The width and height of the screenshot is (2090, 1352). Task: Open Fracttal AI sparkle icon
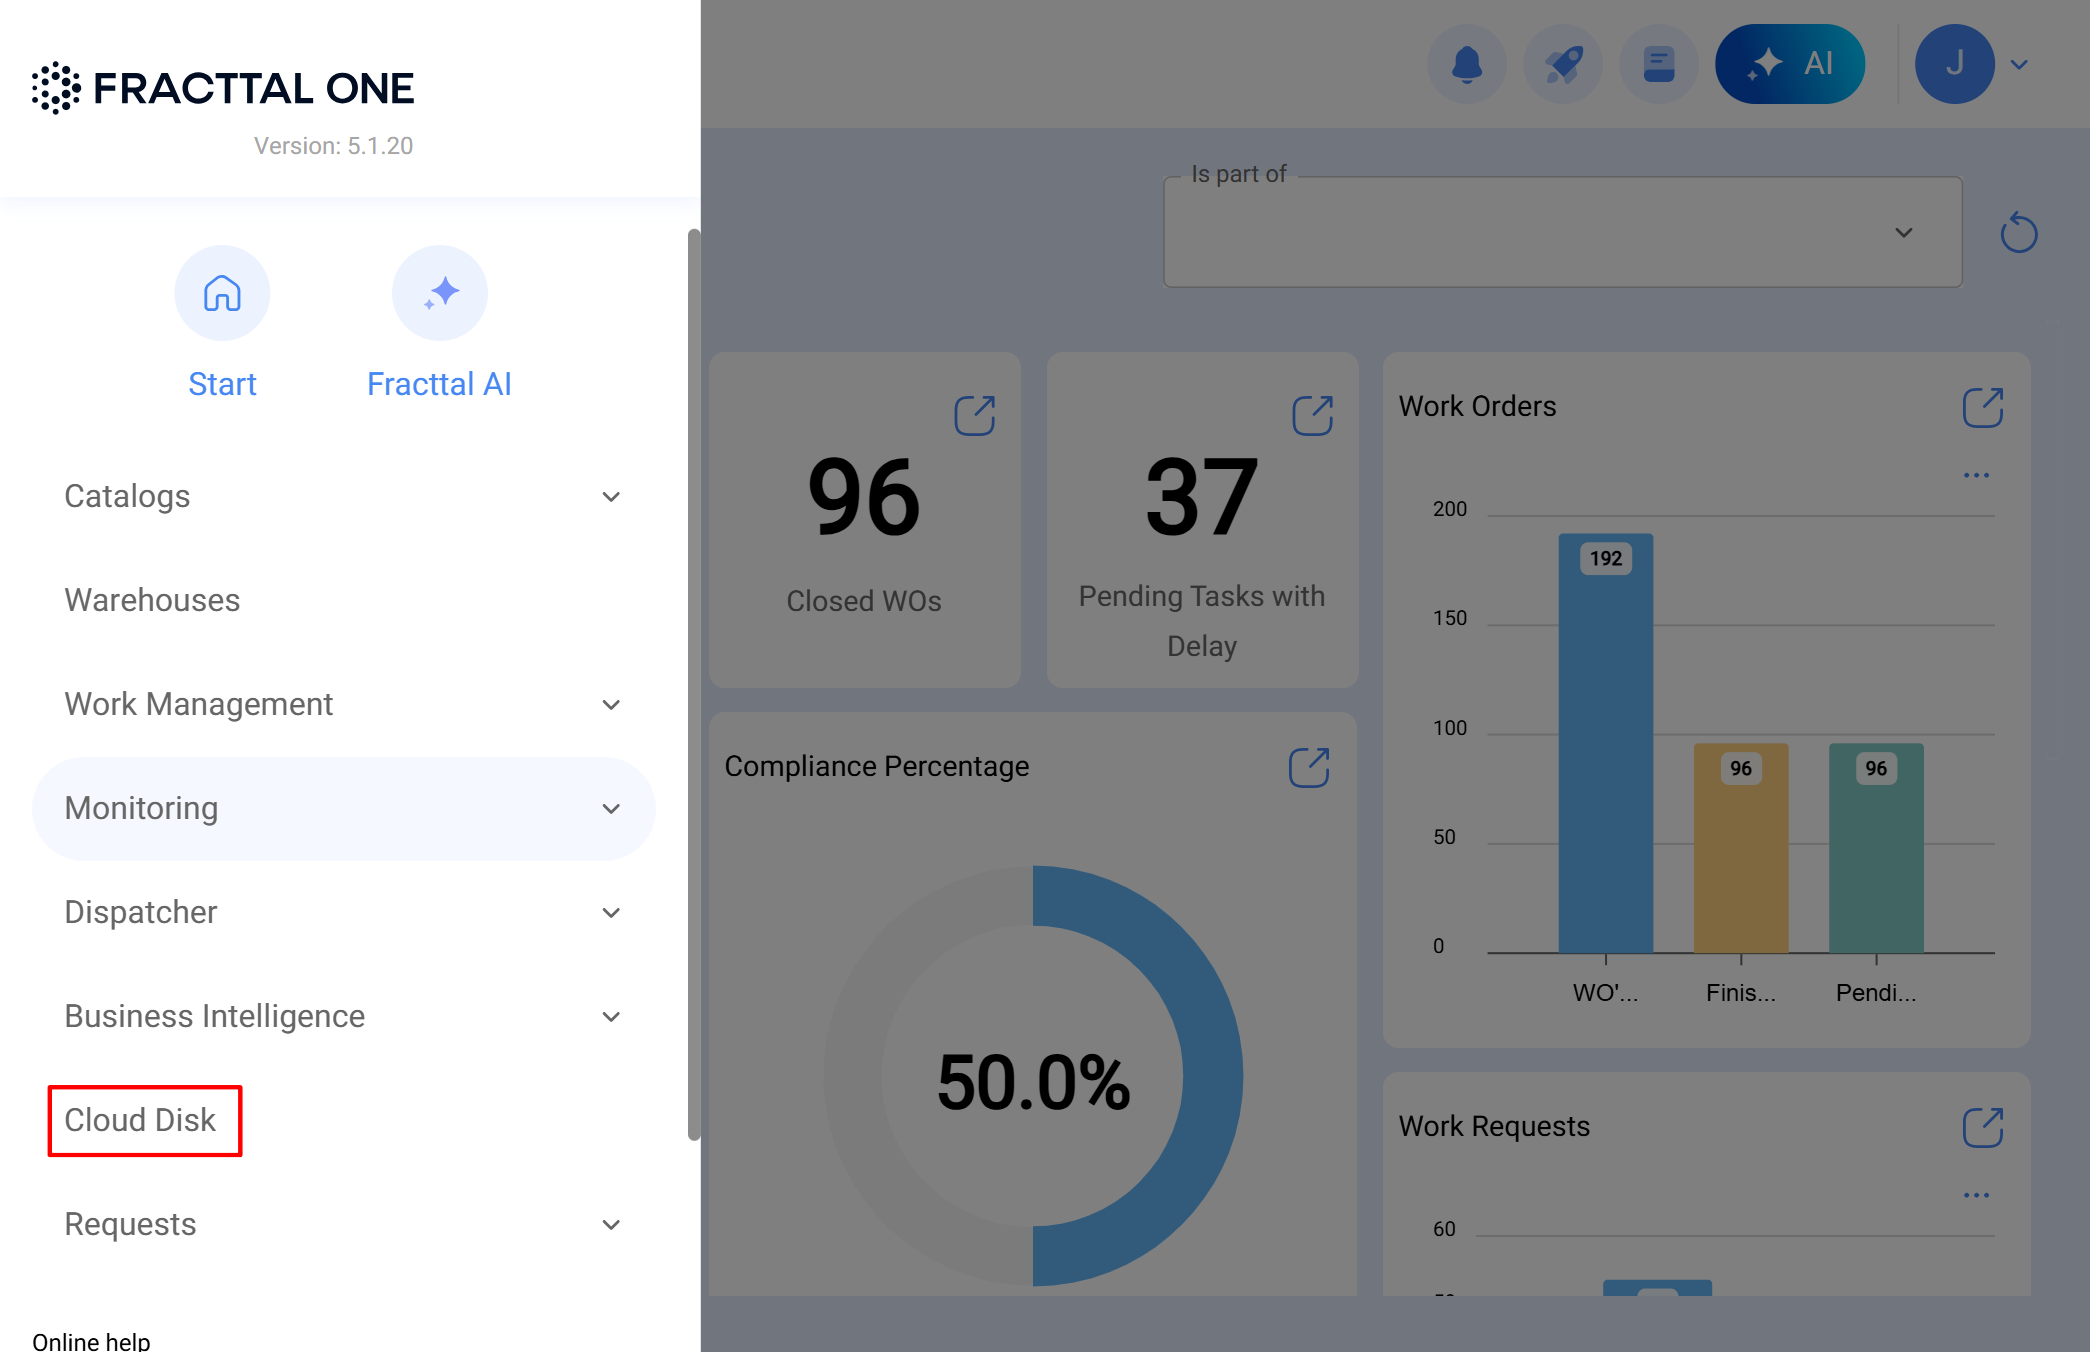(439, 293)
